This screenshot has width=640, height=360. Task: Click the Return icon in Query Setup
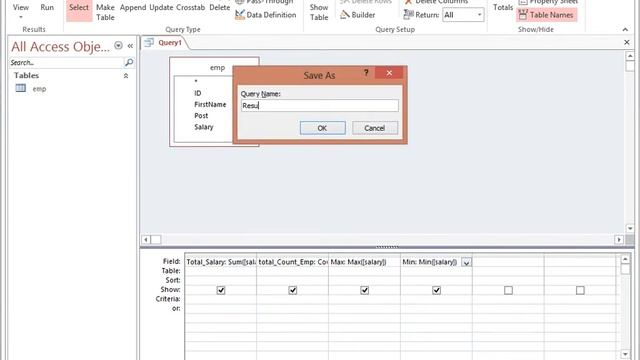click(408, 15)
